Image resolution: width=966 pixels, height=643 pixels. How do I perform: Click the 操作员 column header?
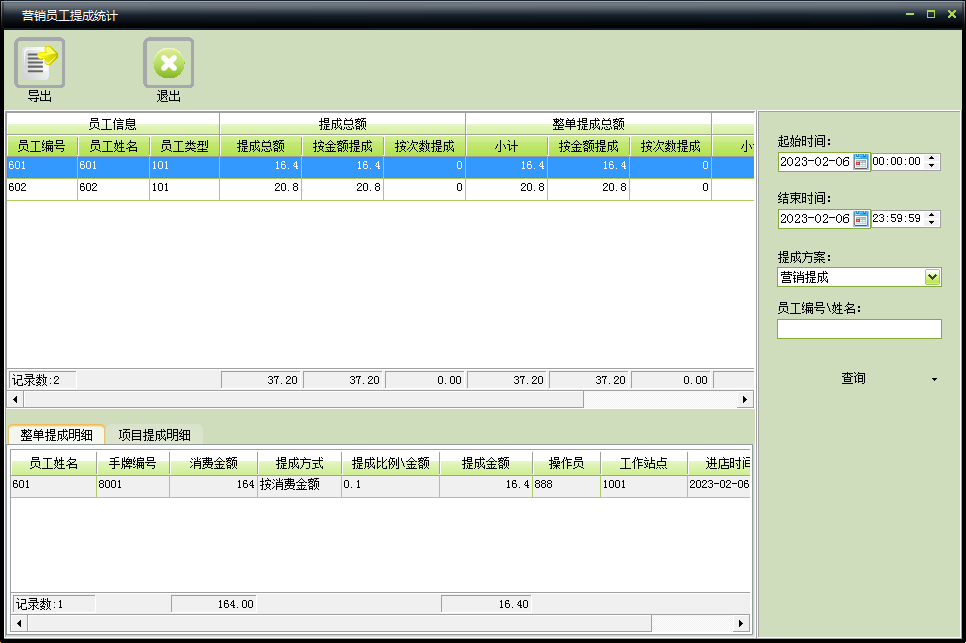click(x=566, y=463)
